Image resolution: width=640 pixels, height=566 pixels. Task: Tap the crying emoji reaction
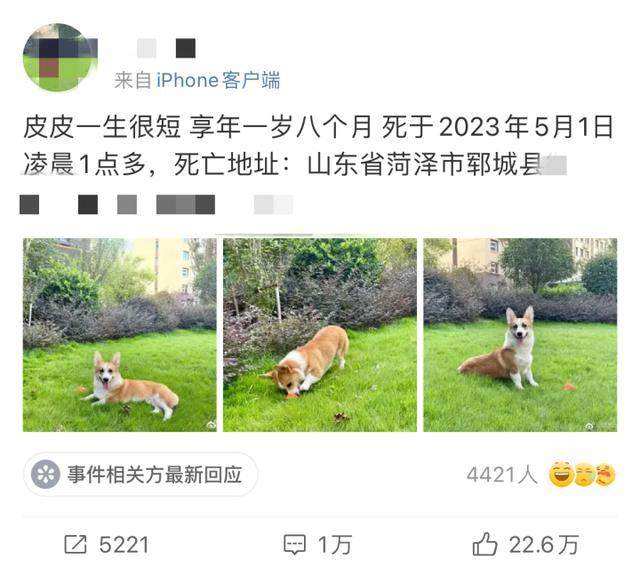[584, 475]
